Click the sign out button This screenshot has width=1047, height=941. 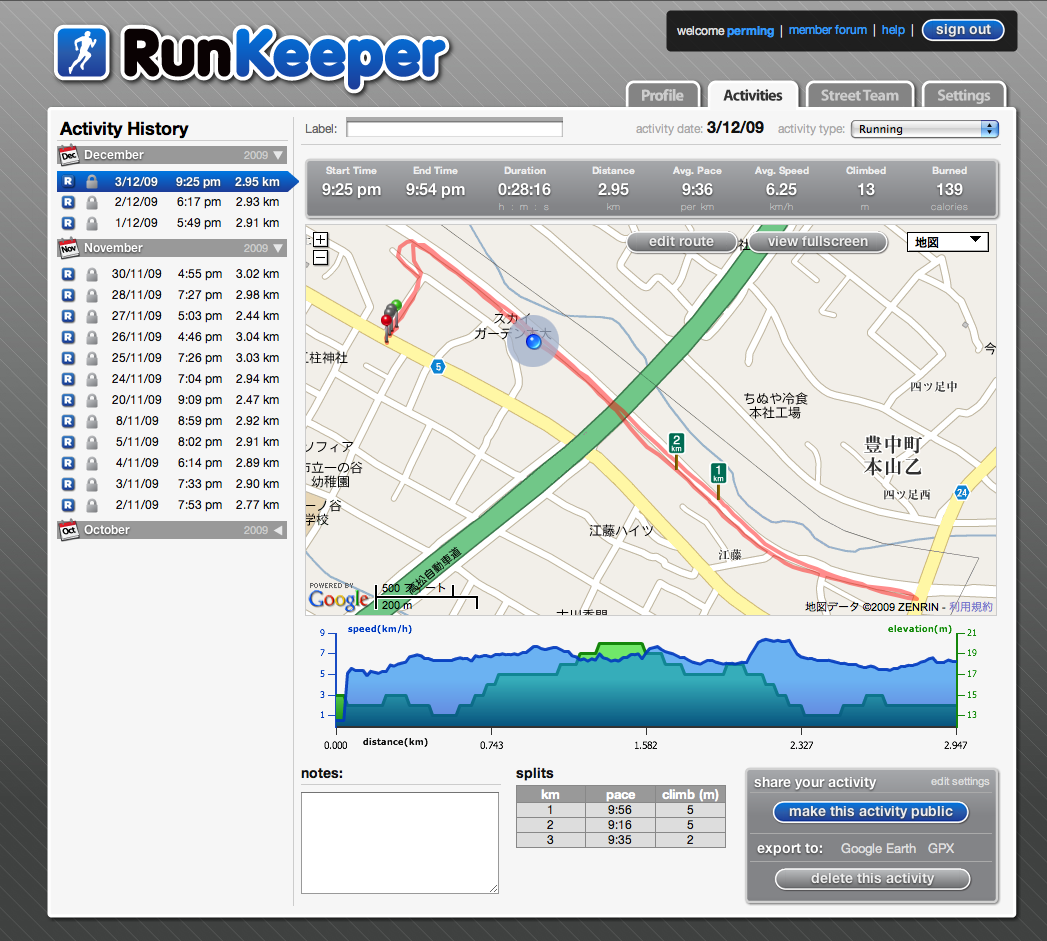coord(963,29)
